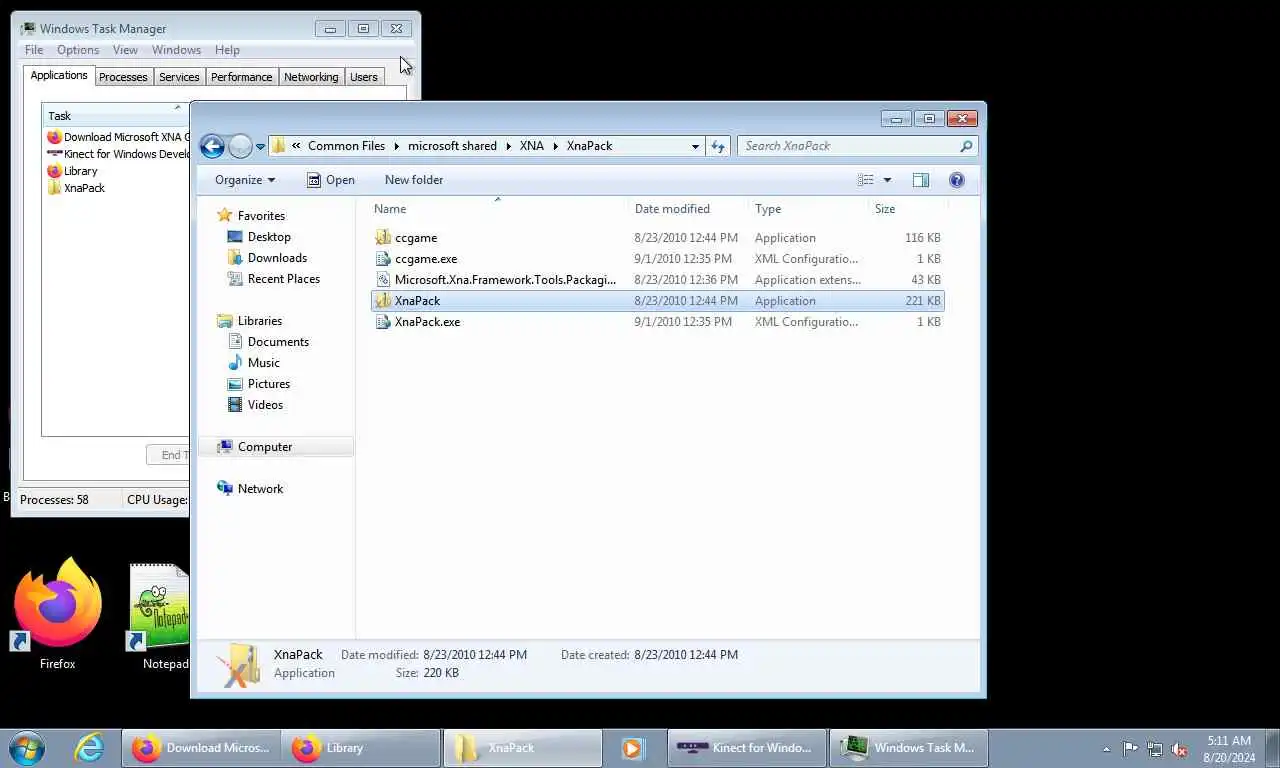1280x768 pixels.
Task: Open the Music library
Action: pos(264,363)
